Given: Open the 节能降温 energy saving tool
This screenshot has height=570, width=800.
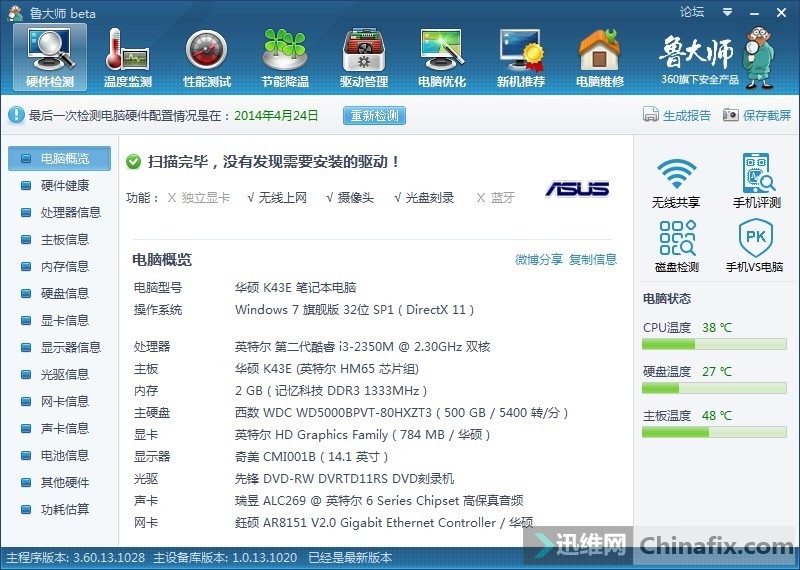Looking at the screenshot, I should pos(285,58).
